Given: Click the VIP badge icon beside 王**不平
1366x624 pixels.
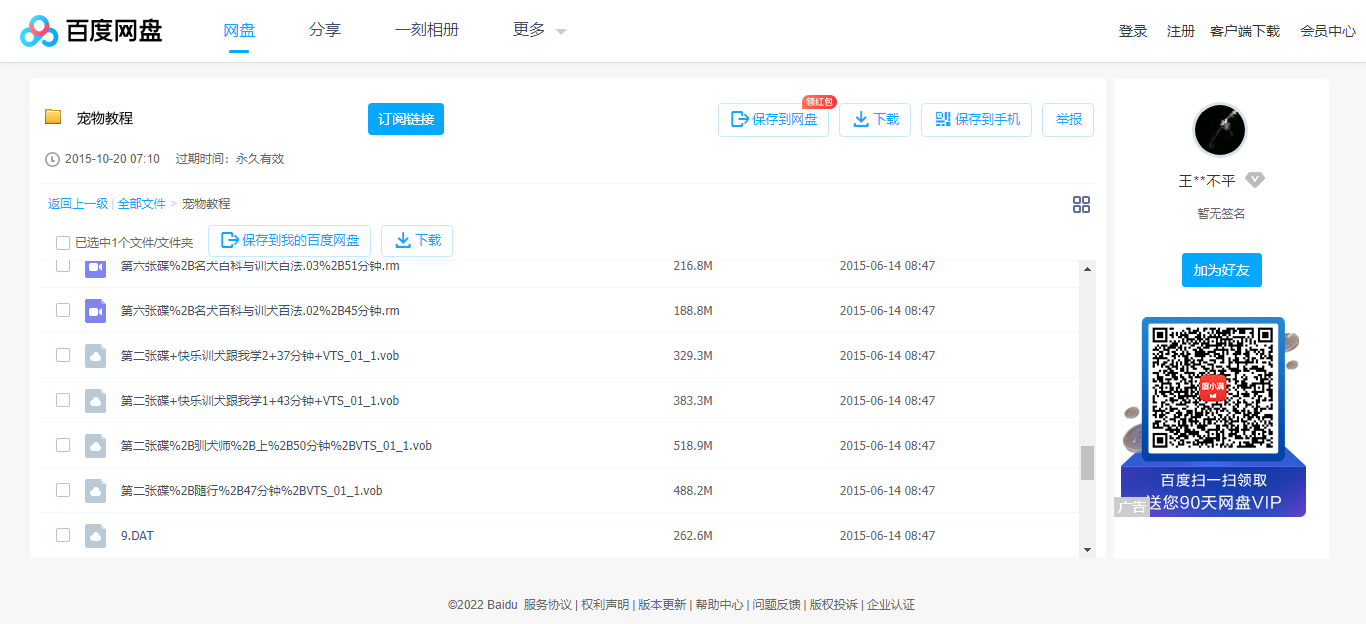Looking at the screenshot, I should [1254, 179].
